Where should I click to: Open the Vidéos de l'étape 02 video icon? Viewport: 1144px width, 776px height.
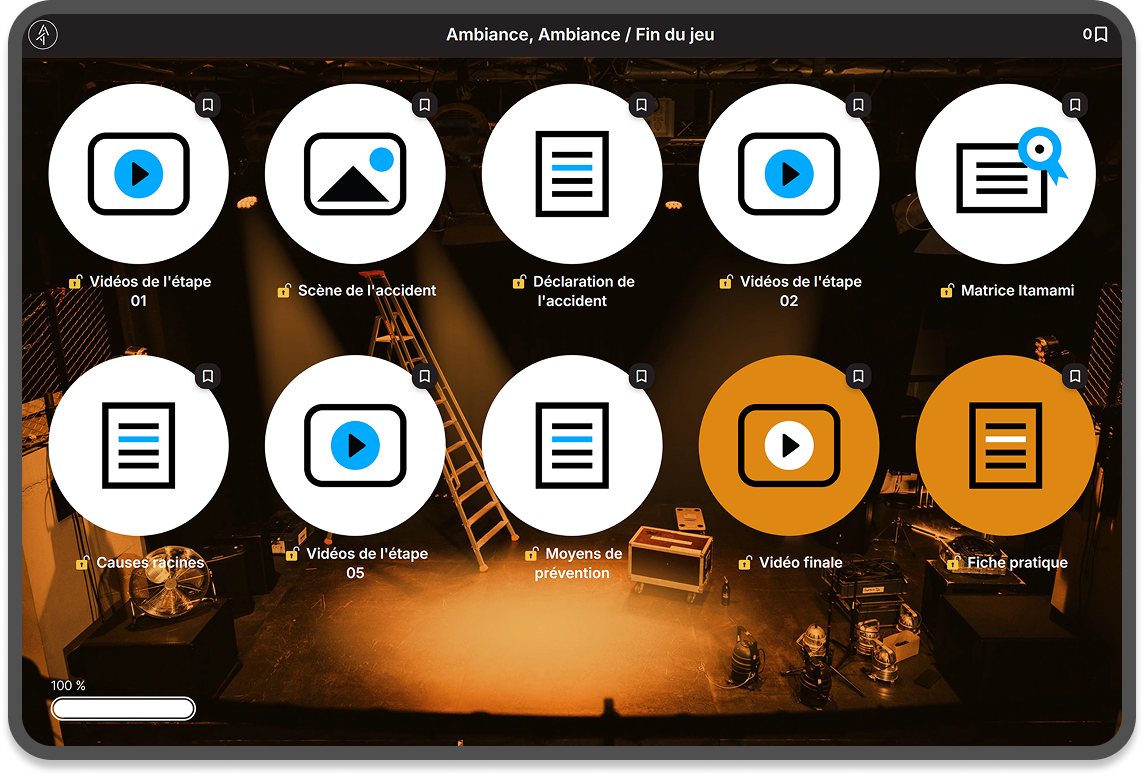pos(789,174)
